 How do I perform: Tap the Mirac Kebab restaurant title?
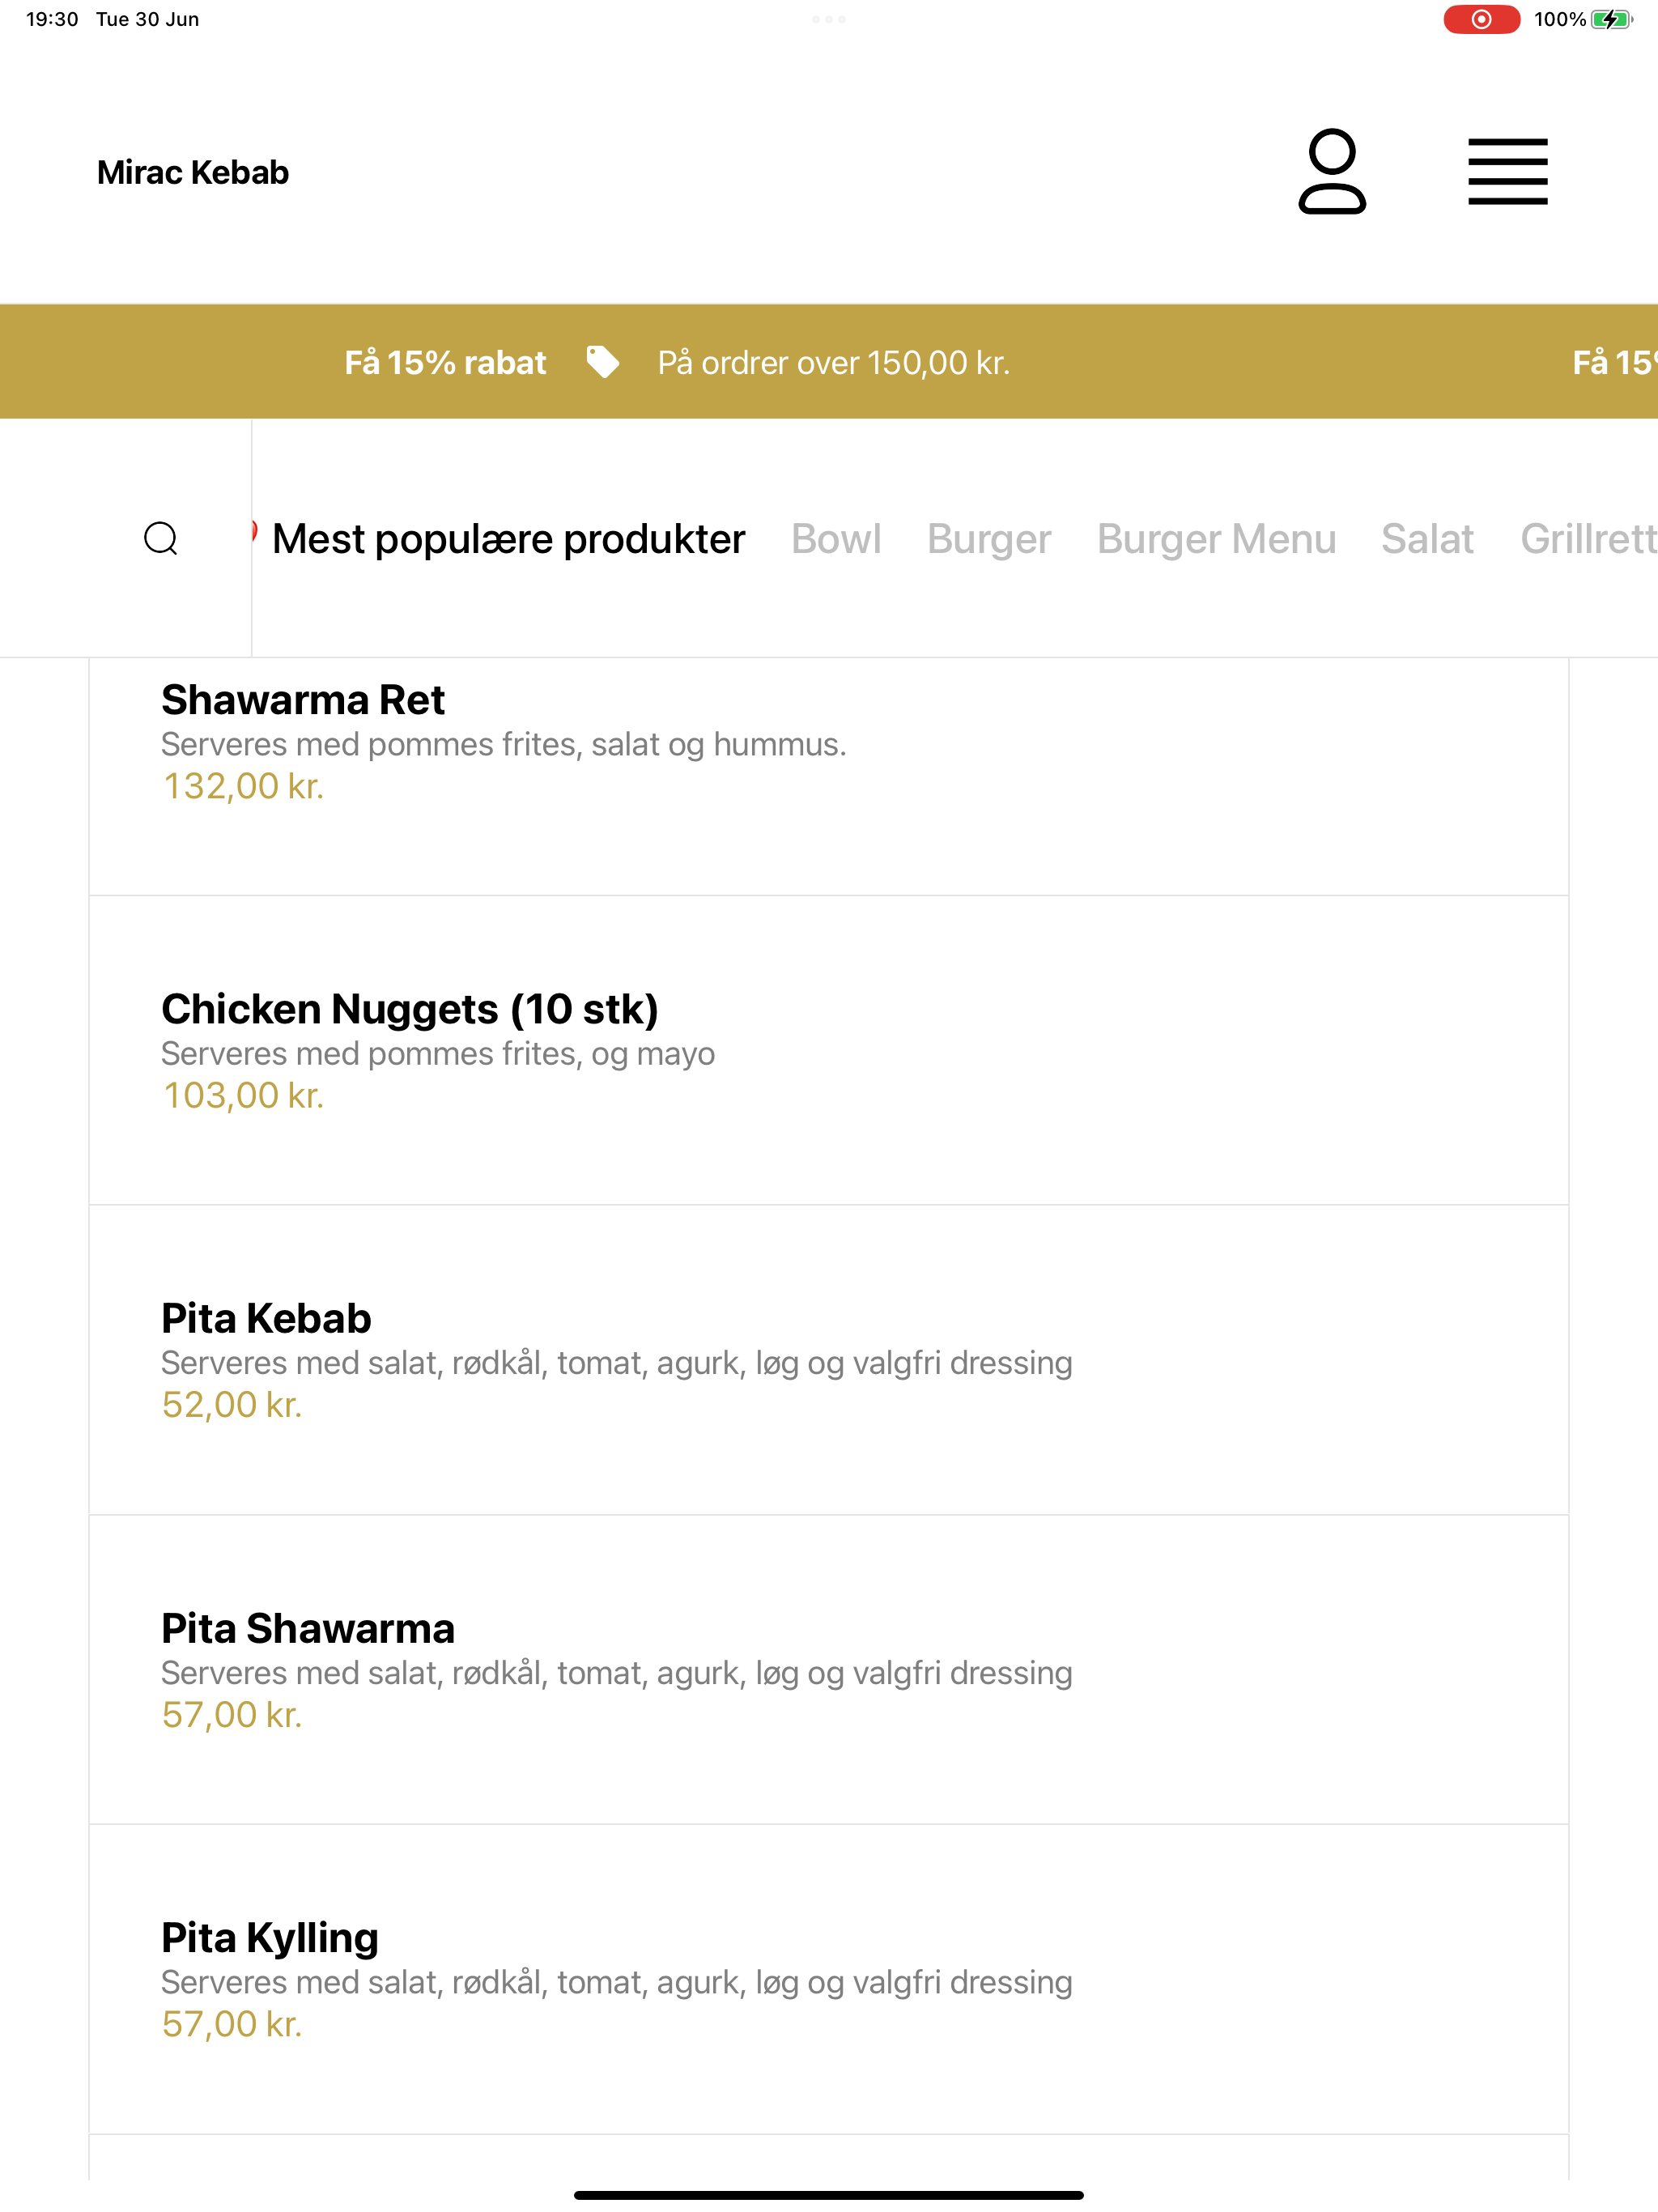pyautogui.click(x=193, y=172)
